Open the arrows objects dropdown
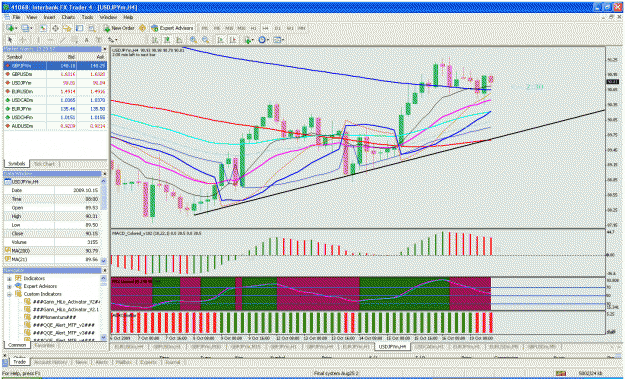The height and width of the screenshot is (379, 625). (x=113, y=40)
